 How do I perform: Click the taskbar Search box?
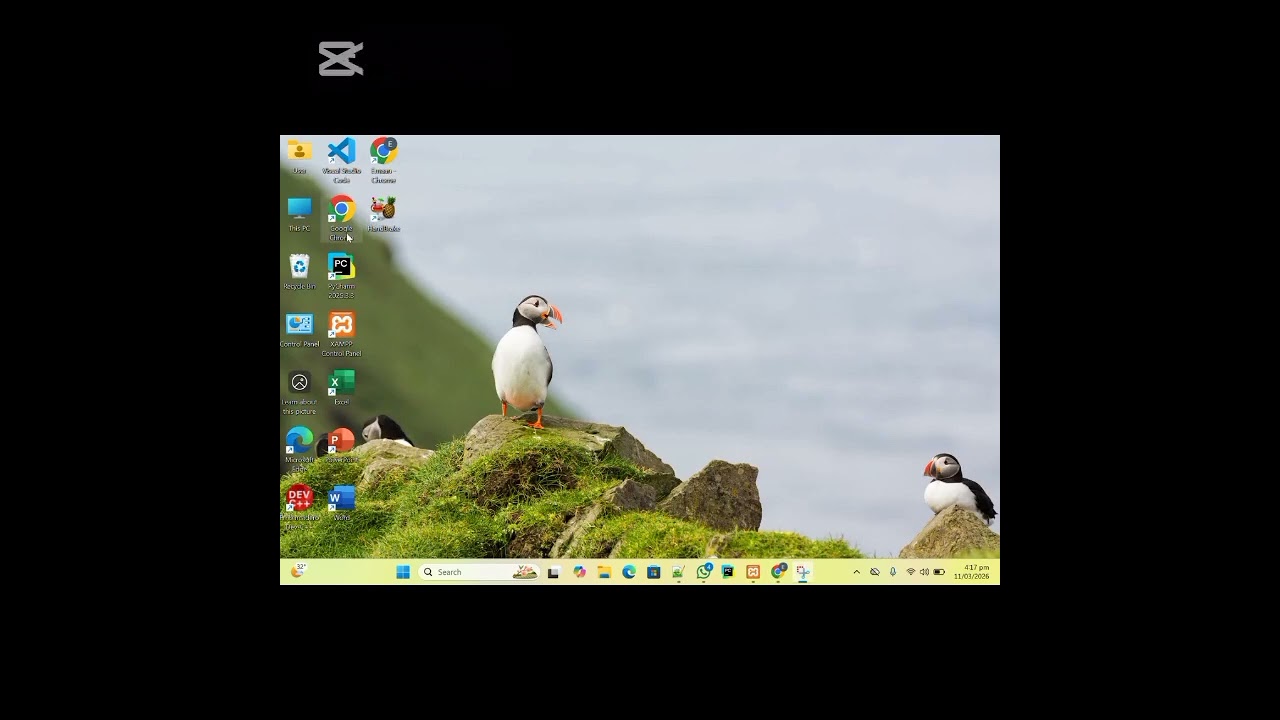click(480, 572)
